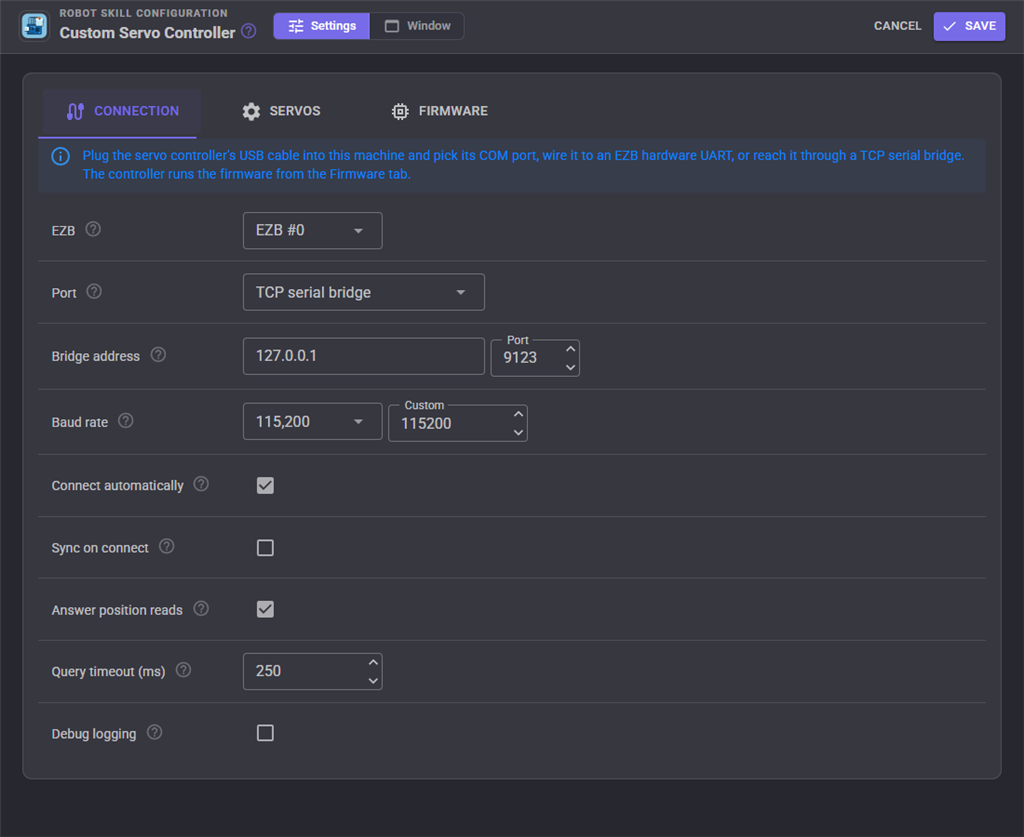Open the EZB #0 dropdown
Screen dimensions: 1024x837
point(312,230)
